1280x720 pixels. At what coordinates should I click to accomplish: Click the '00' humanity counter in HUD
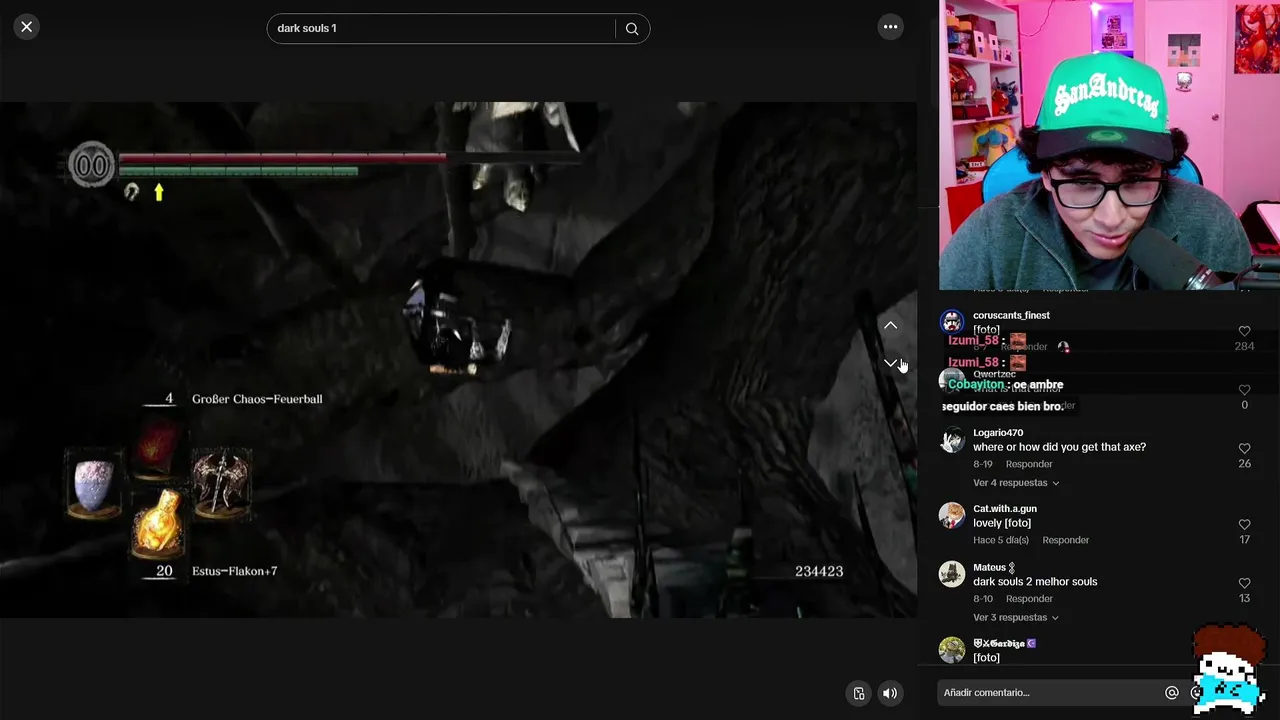click(91, 166)
